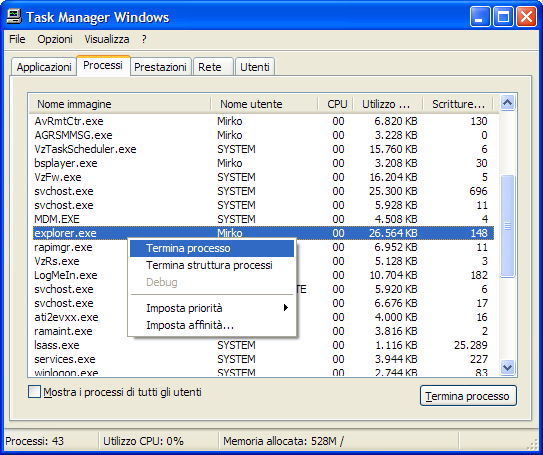Select the LogMeIn.exe process
The image size is (543, 455).
coord(66,275)
